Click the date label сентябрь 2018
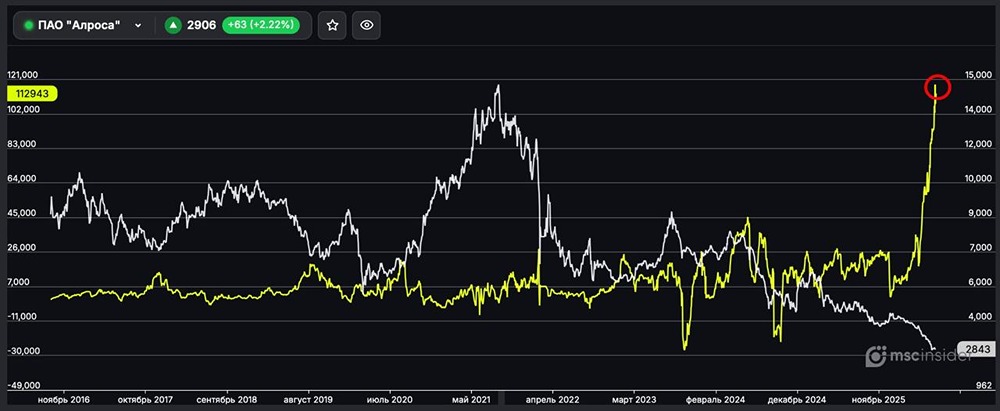 (227, 400)
